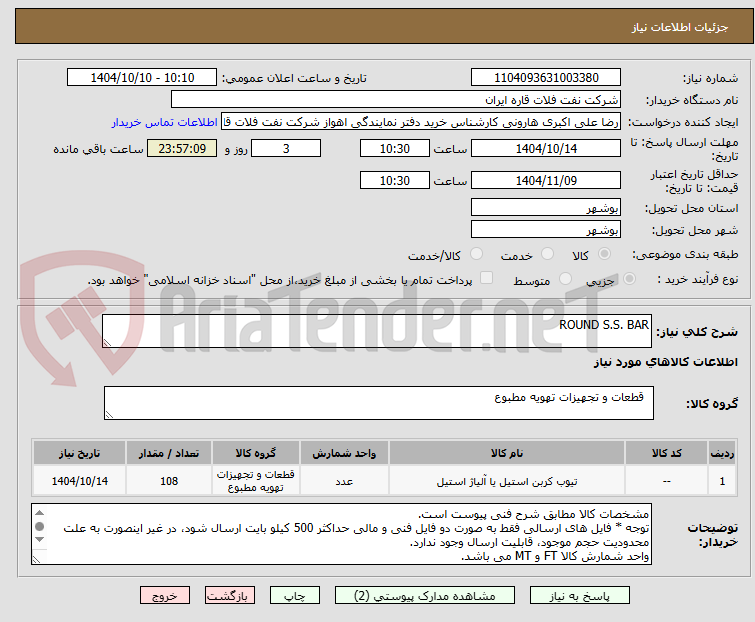Screen dimensions: 755x622
Task: Click scroll up arrow in buyer notes
Action: (x=39, y=513)
